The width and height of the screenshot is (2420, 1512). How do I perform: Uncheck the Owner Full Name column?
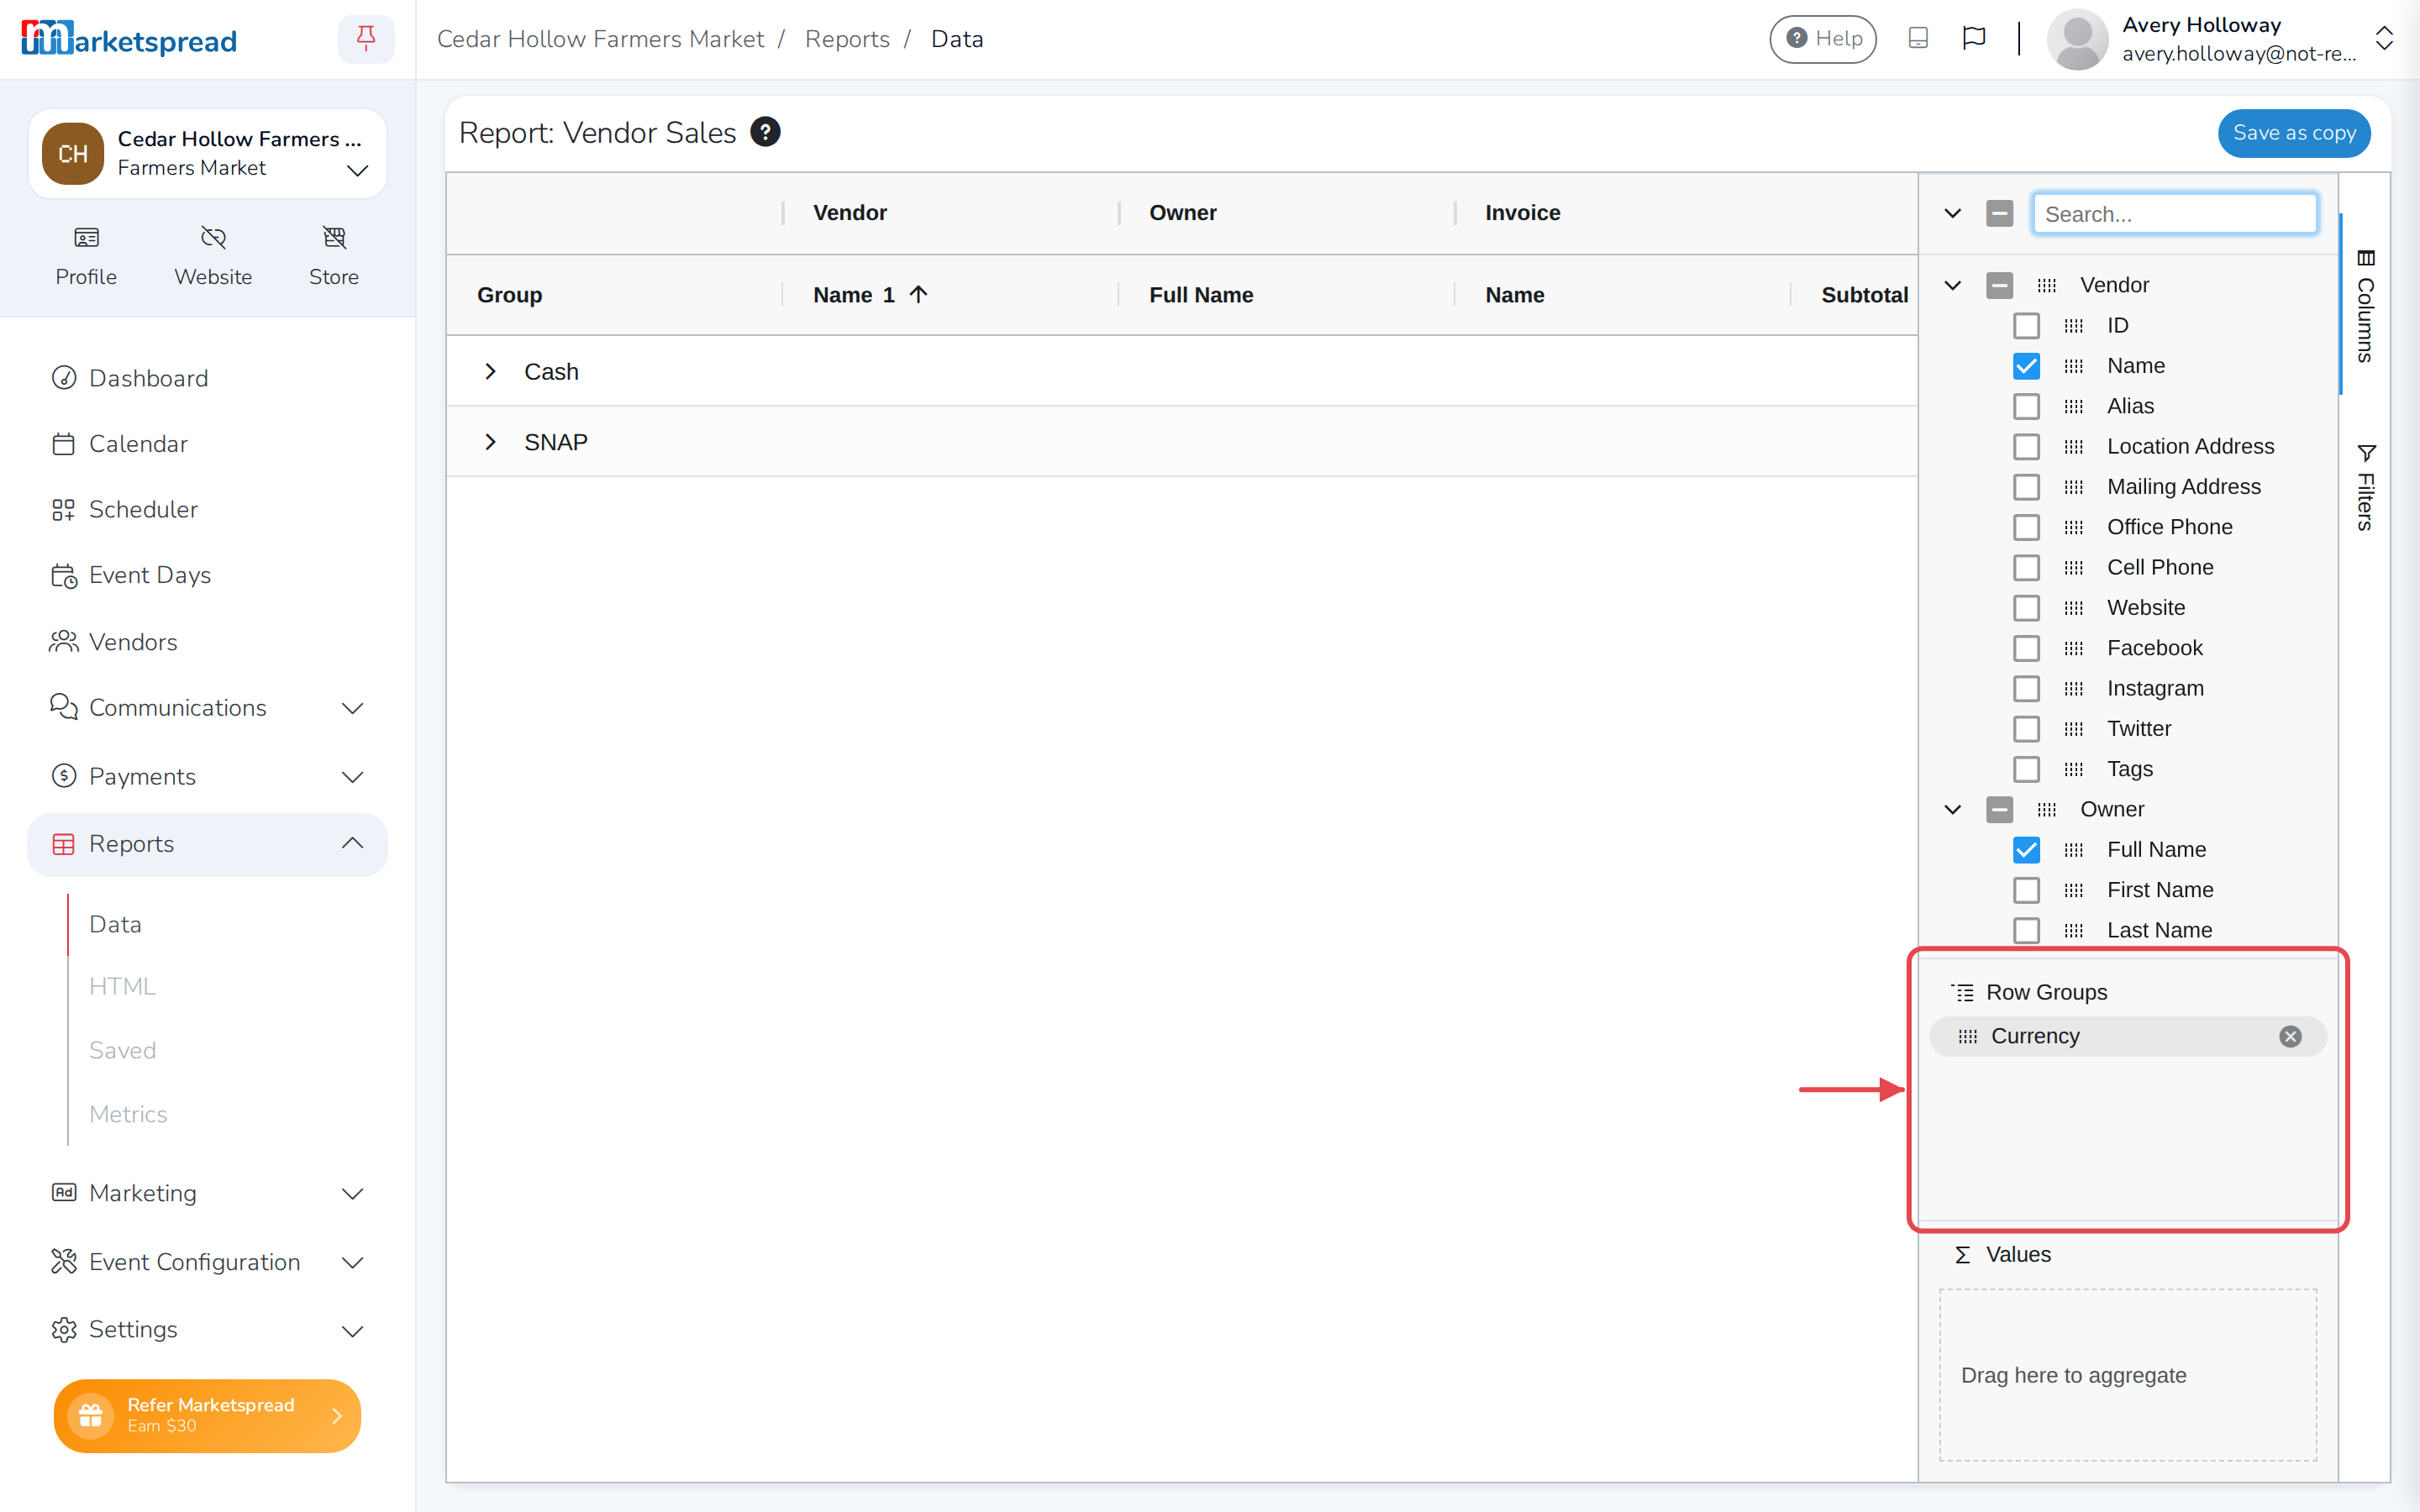coord(2026,850)
